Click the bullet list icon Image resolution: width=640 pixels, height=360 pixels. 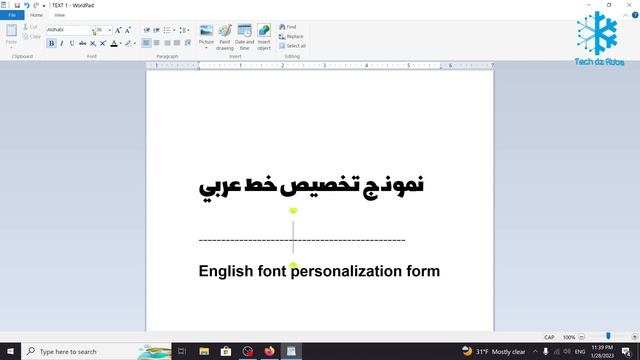pyautogui.click(x=167, y=30)
